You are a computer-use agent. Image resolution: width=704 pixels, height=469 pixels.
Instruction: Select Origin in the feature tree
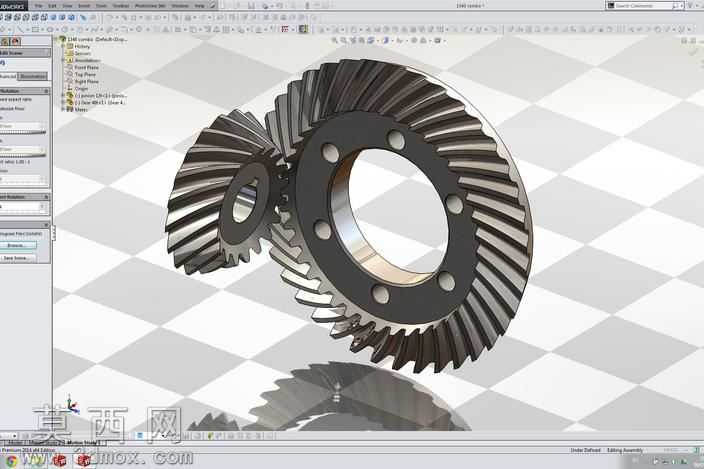(x=81, y=88)
